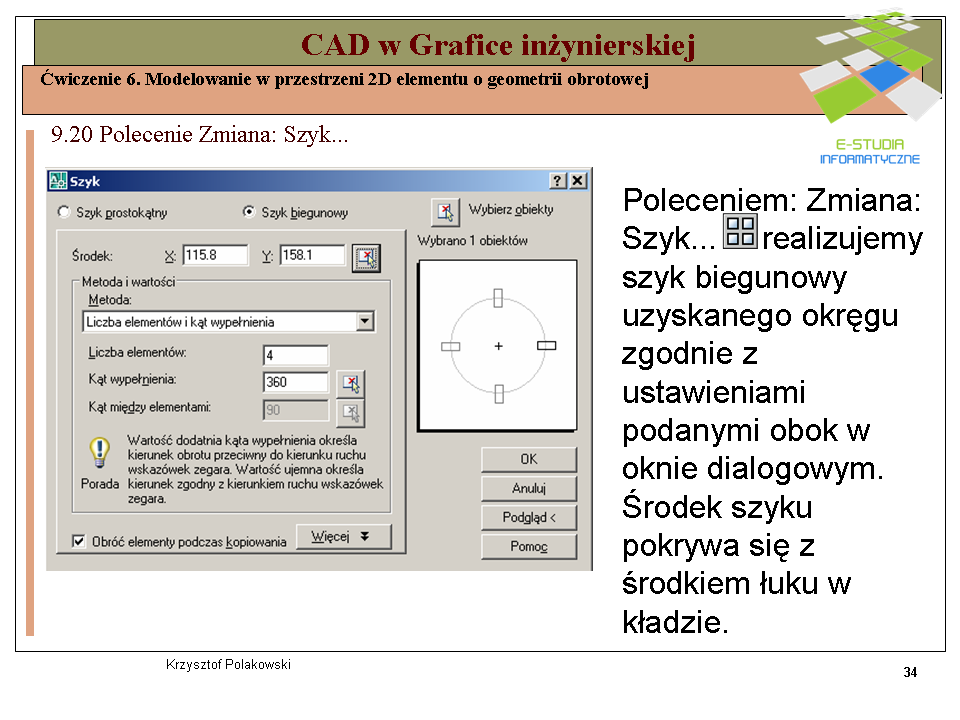Click the Wybierz obiekty select objects icon
The width and height of the screenshot is (960, 720).
click(x=445, y=212)
